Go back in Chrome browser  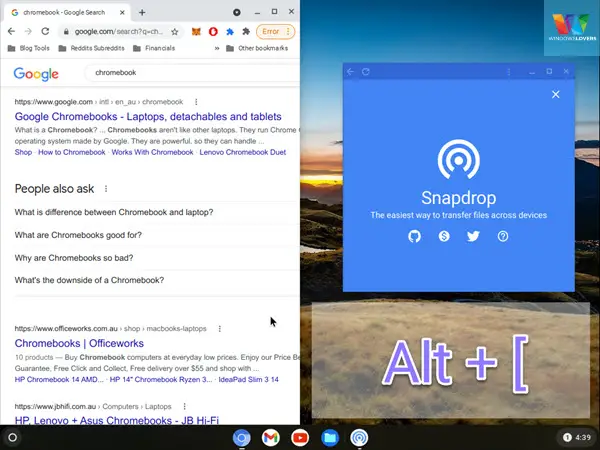[11, 31]
